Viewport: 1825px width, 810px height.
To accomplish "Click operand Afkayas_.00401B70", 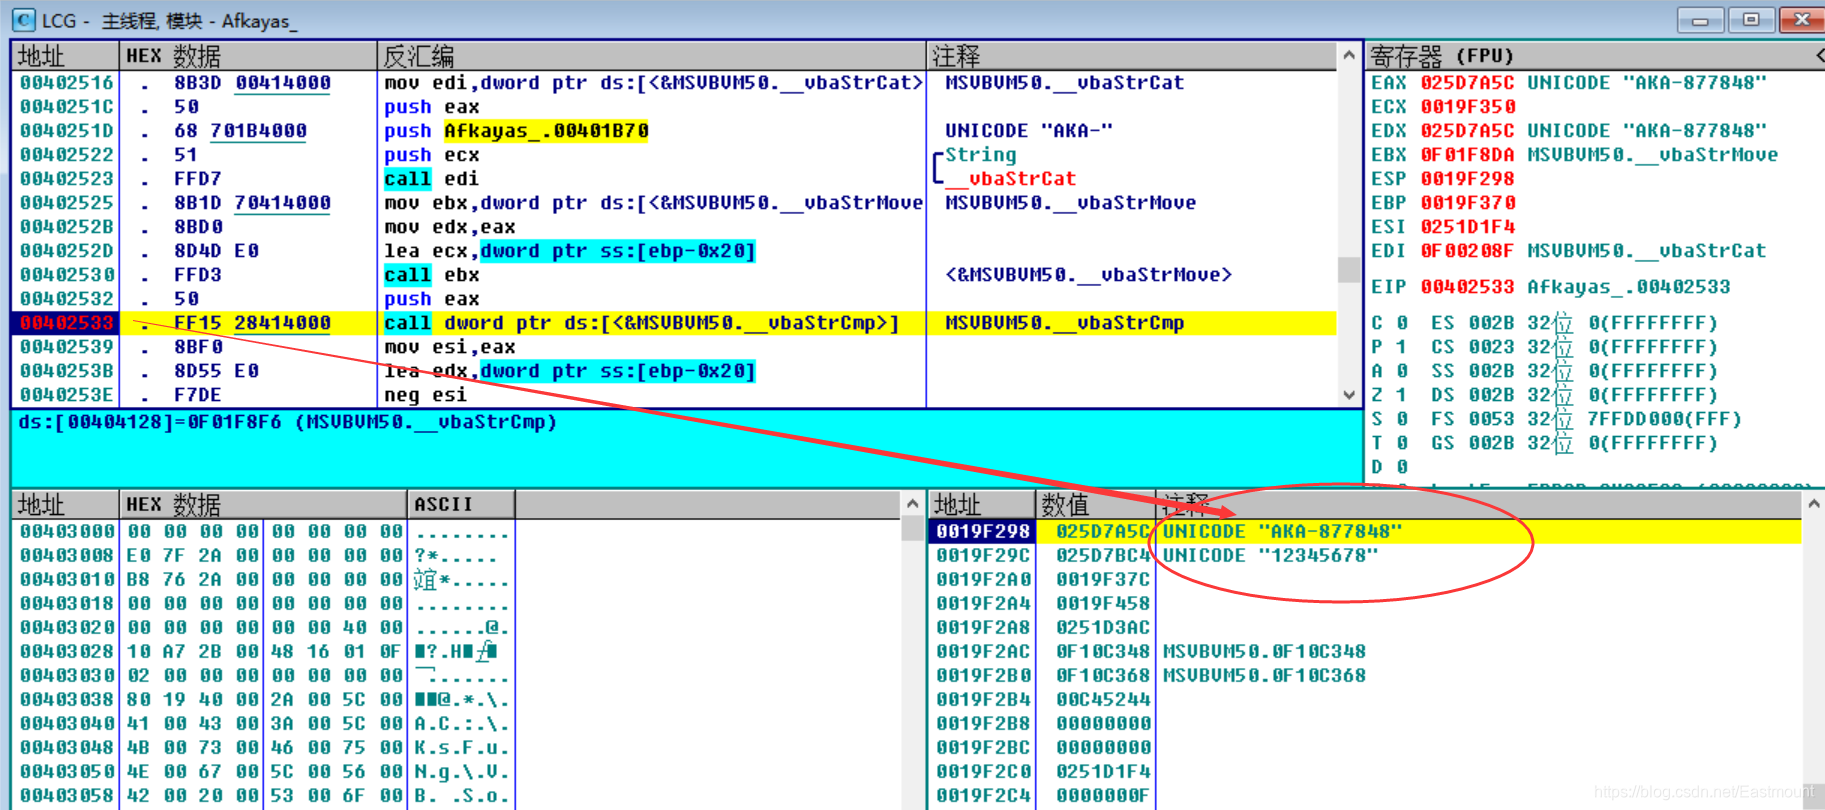I will click(x=546, y=131).
